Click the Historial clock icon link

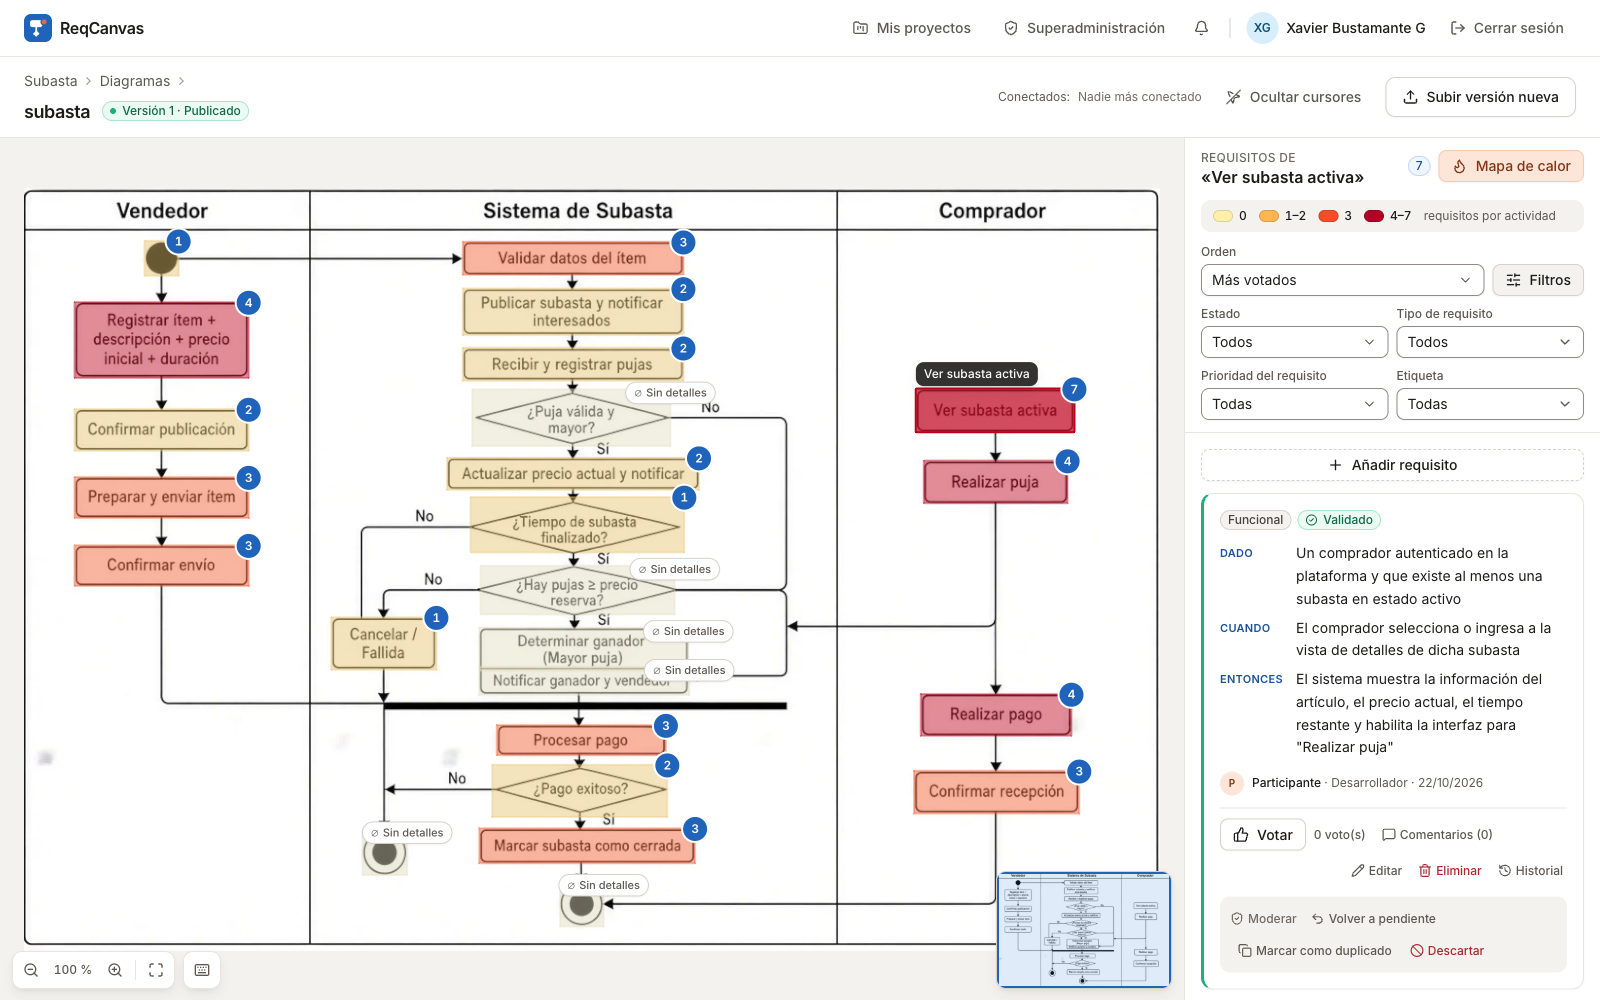coord(1530,871)
